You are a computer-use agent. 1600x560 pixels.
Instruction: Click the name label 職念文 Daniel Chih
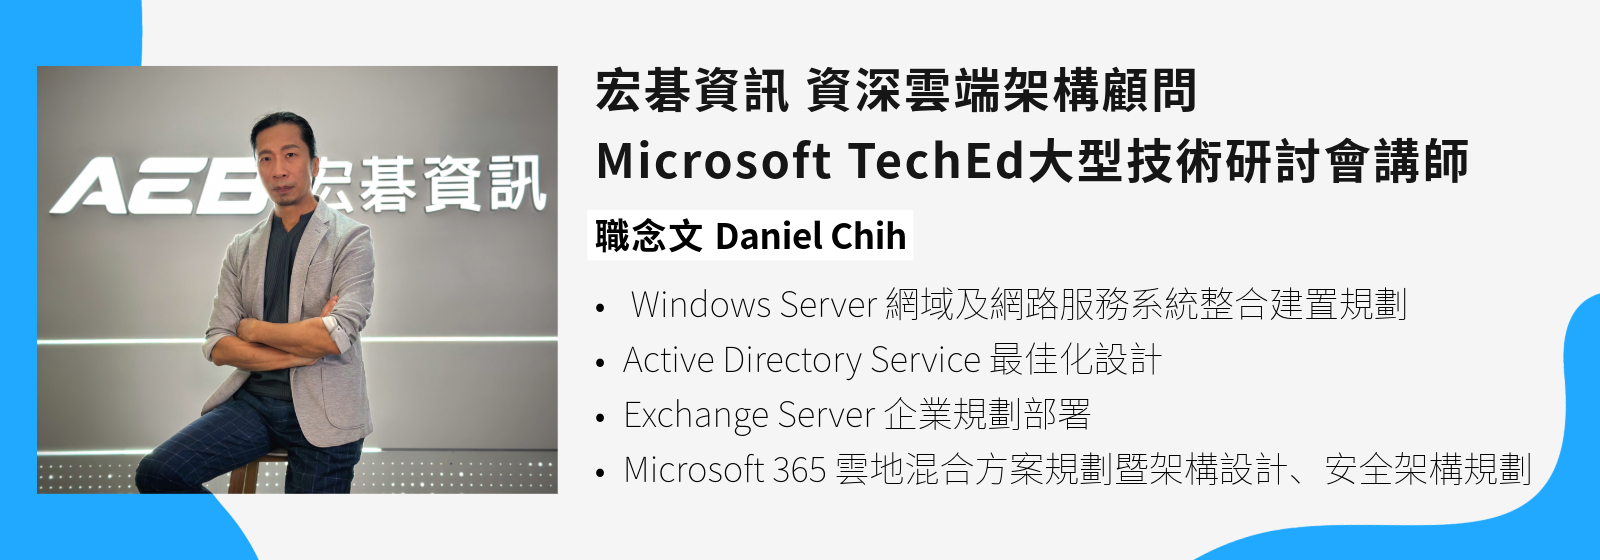750,237
